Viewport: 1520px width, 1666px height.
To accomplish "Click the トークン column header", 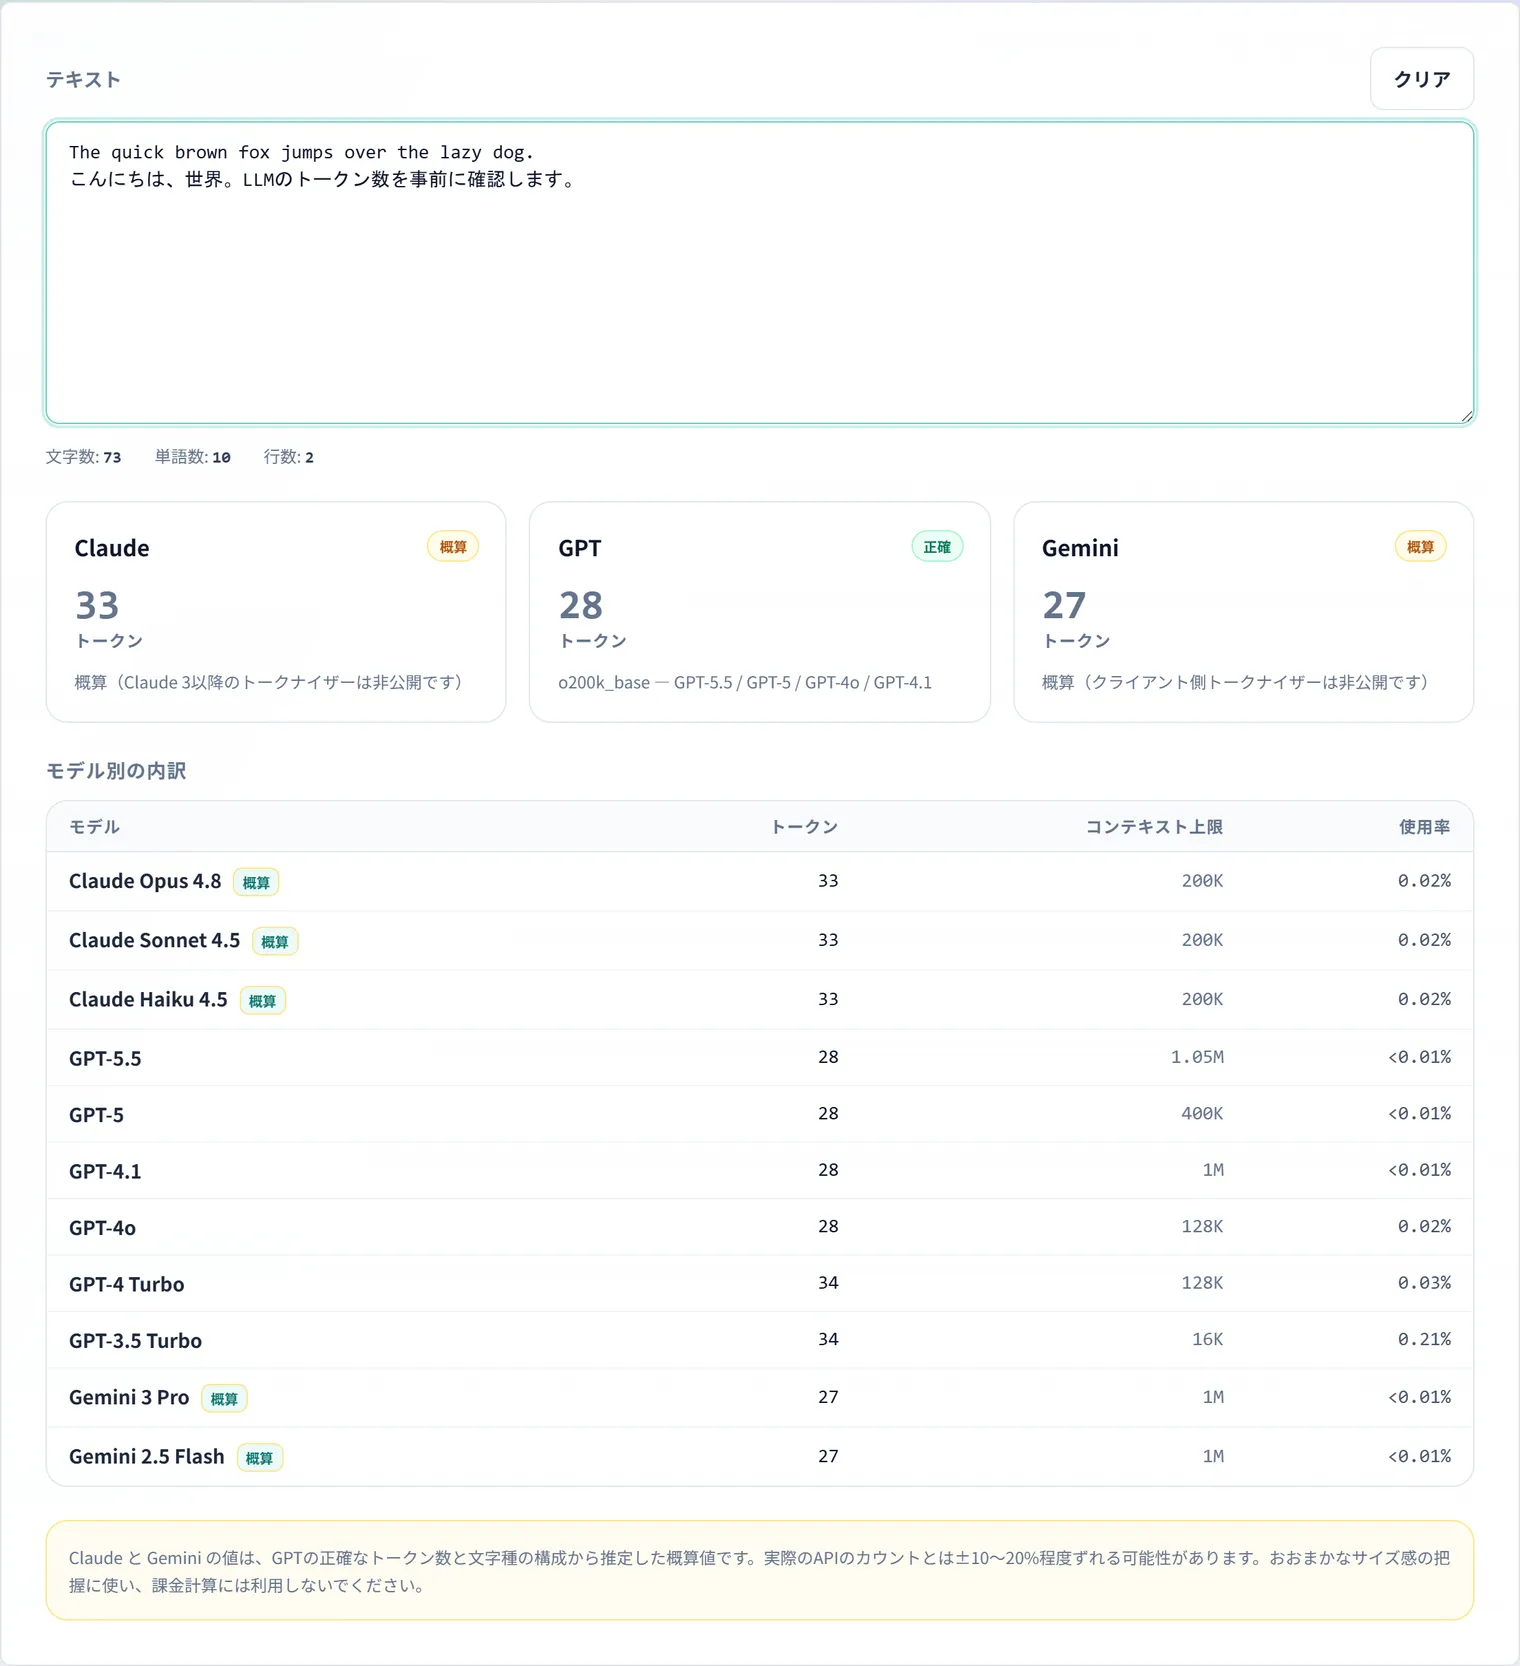I will coord(804,827).
